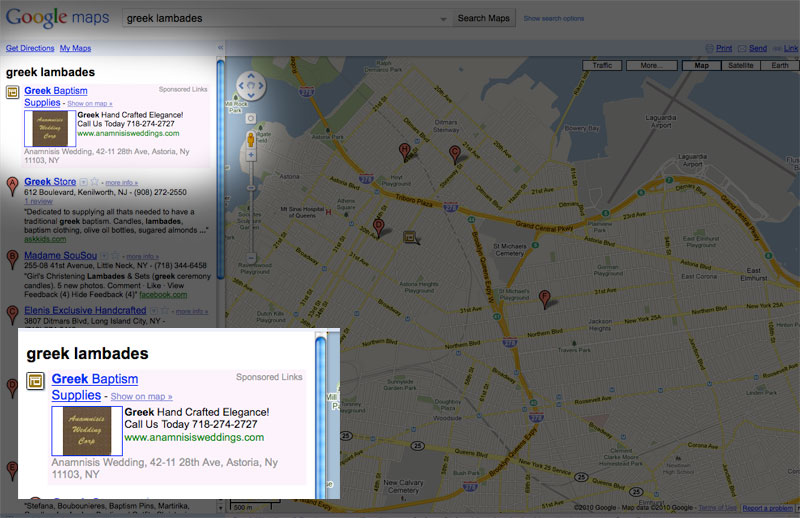
Task: Open the Madame SouSou result title
Action: point(60,255)
